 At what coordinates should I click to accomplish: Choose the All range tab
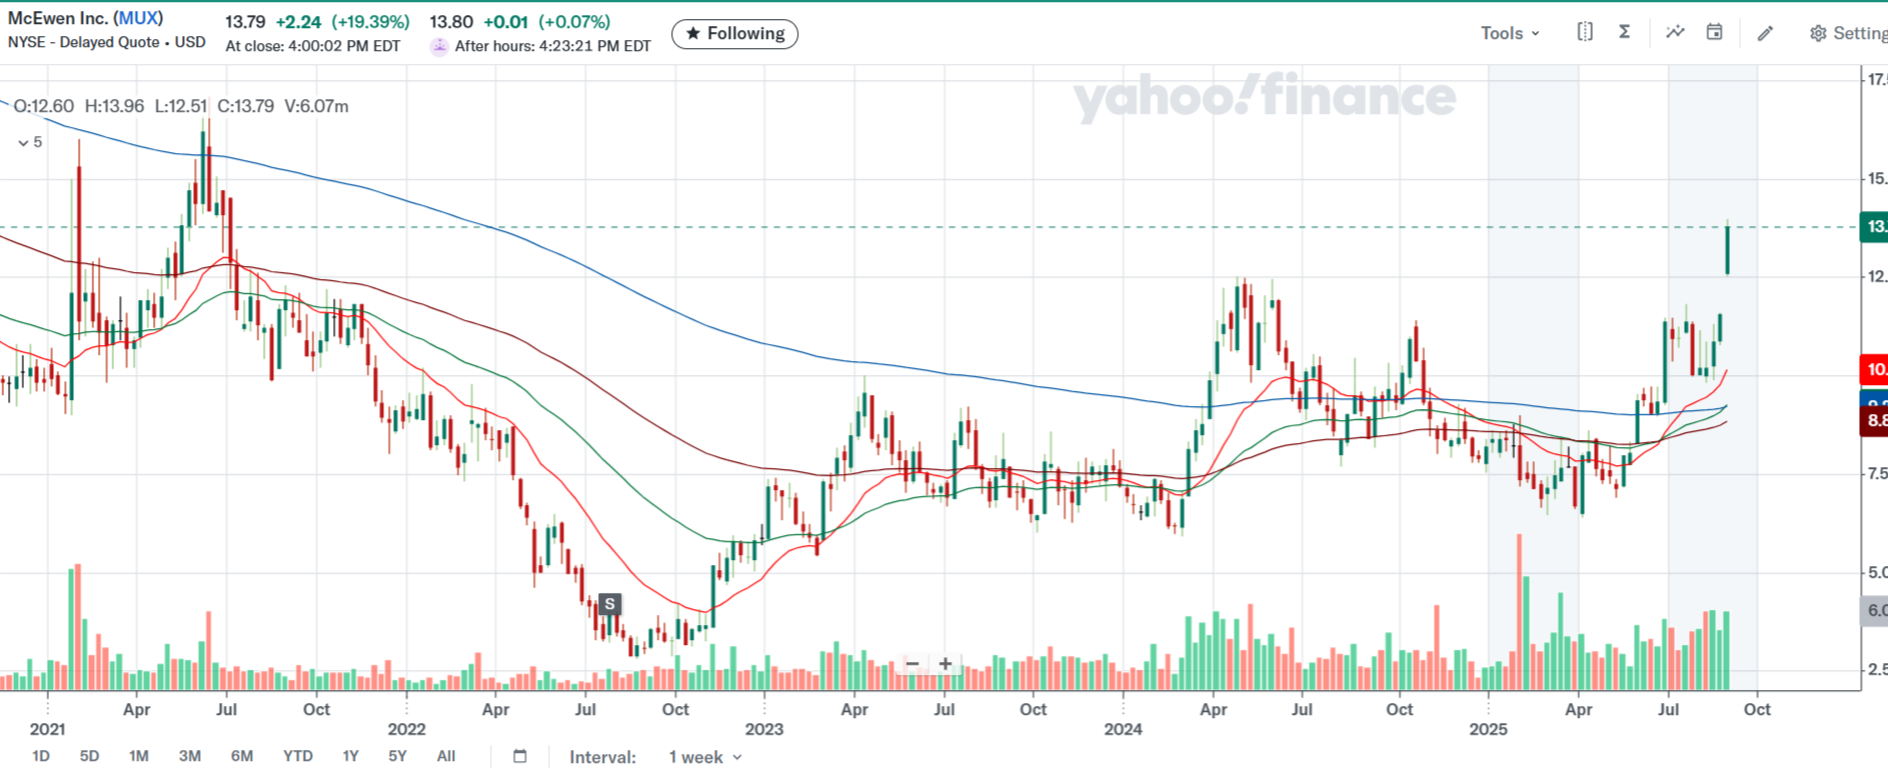[x=446, y=756]
